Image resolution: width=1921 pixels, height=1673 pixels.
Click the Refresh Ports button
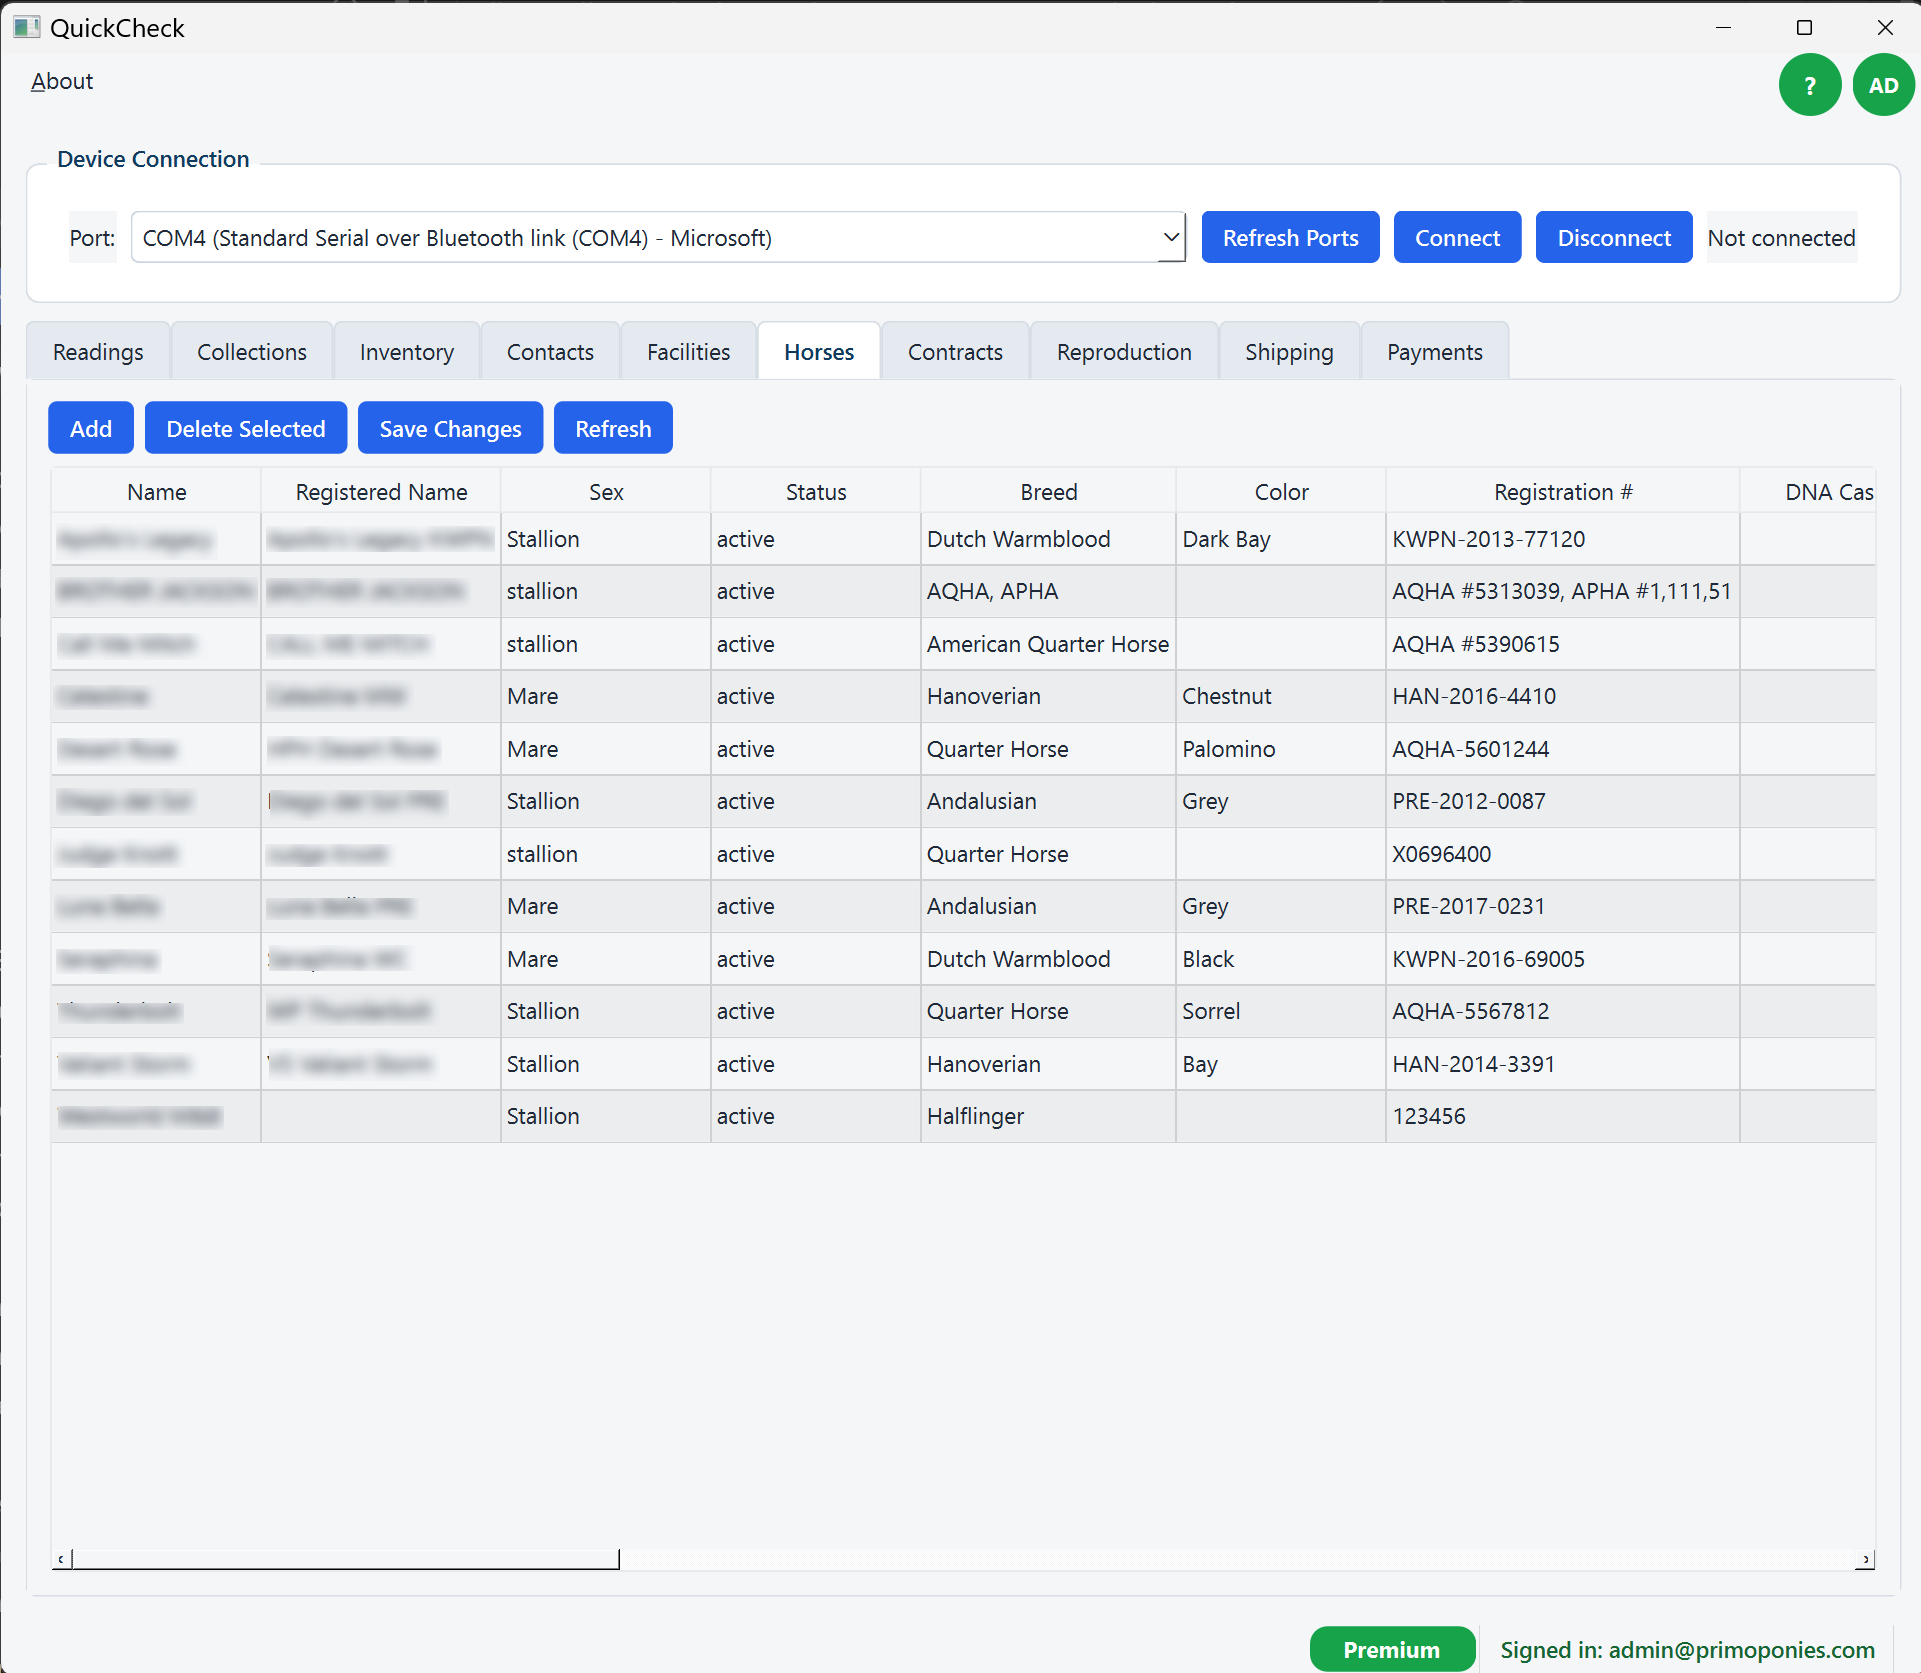point(1290,237)
